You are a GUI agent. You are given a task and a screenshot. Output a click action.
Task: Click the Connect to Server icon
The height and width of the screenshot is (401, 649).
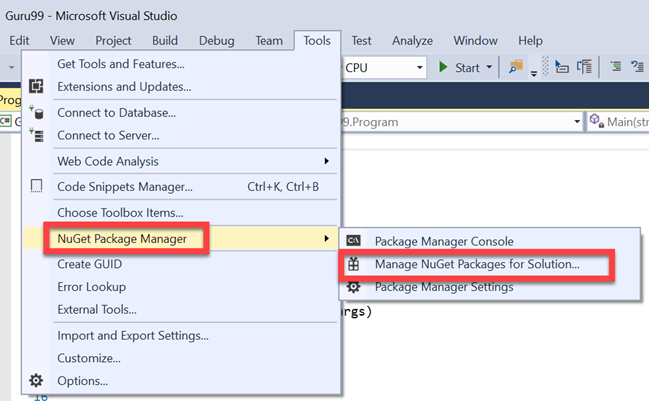click(37, 135)
